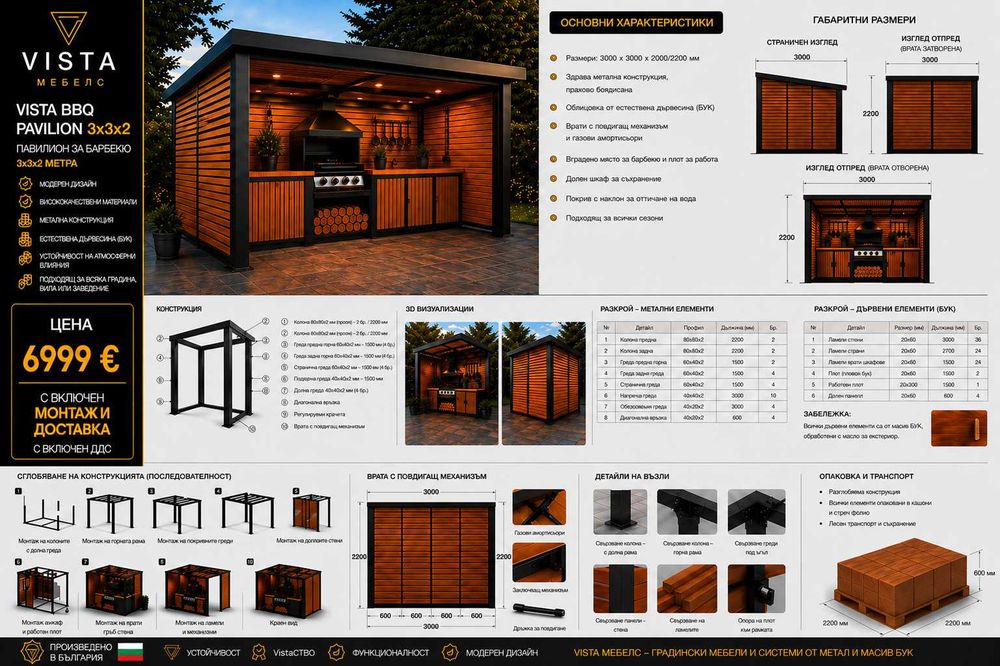The height and width of the screenshot is (666, 1000).
Task: Click quantity "36" in the "Ламели стени" row
Action: click(x=978, y=340)
